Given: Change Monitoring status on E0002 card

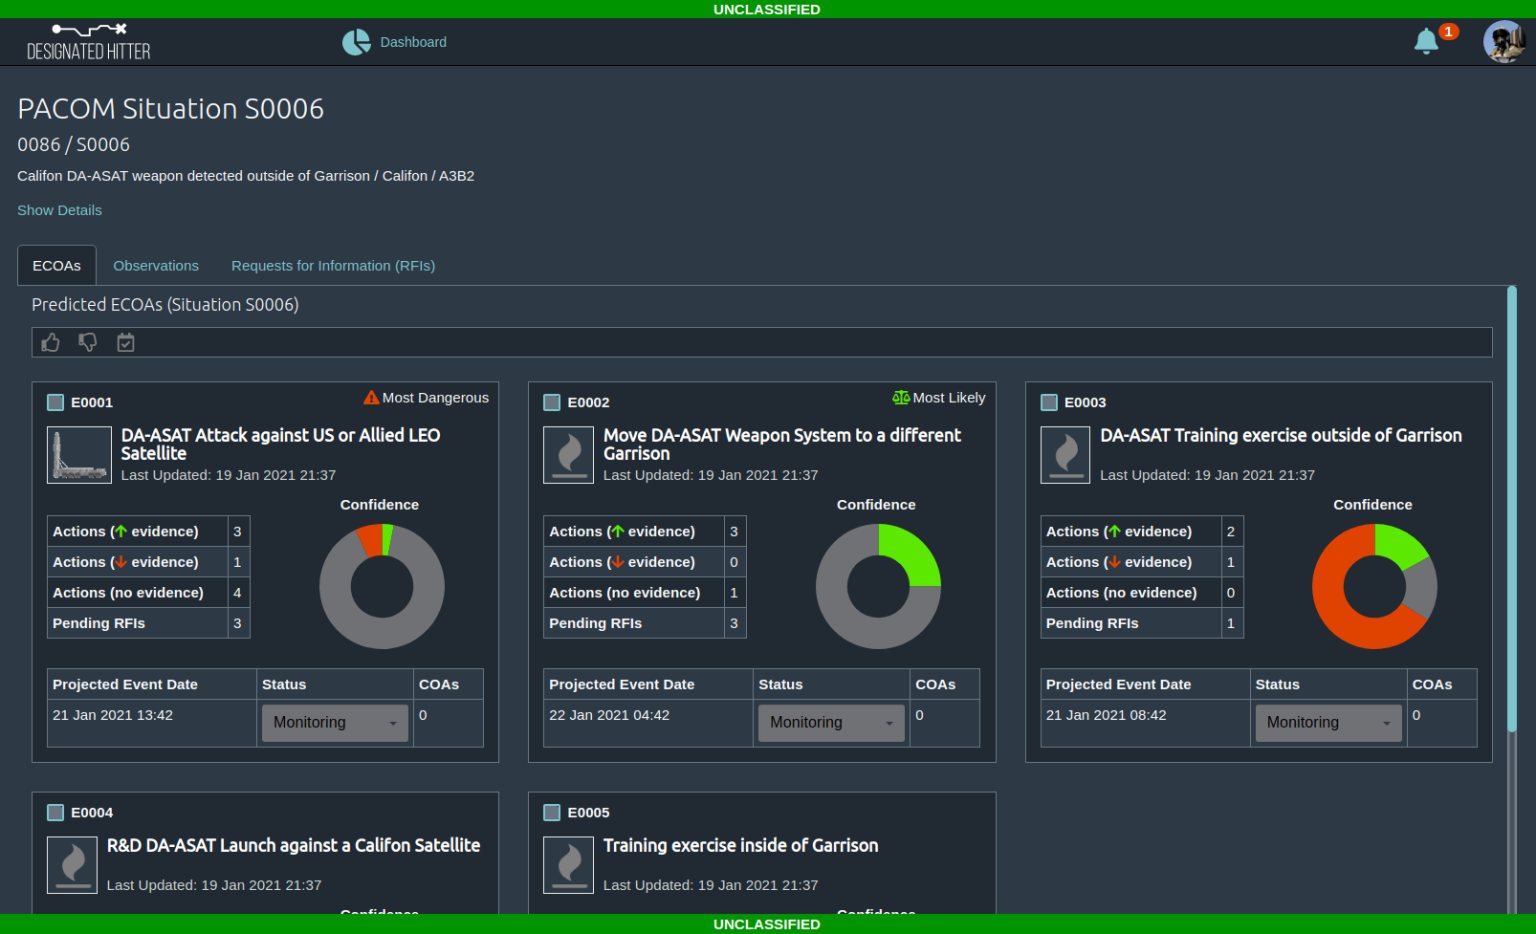Looking at the screenshot, I should point(831,722).
